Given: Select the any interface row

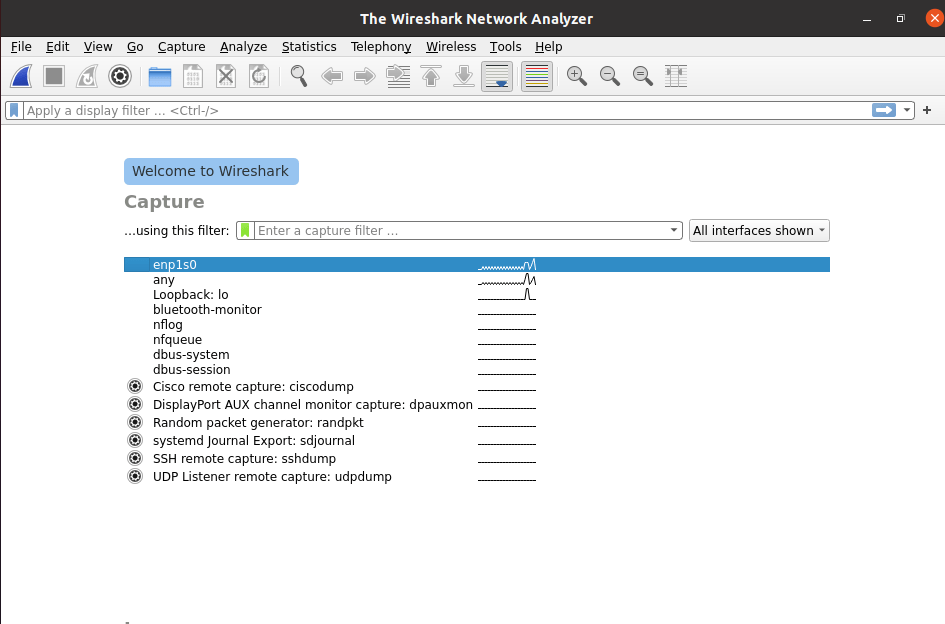Looking at the screenshot, I should click(x=477, y=280).
